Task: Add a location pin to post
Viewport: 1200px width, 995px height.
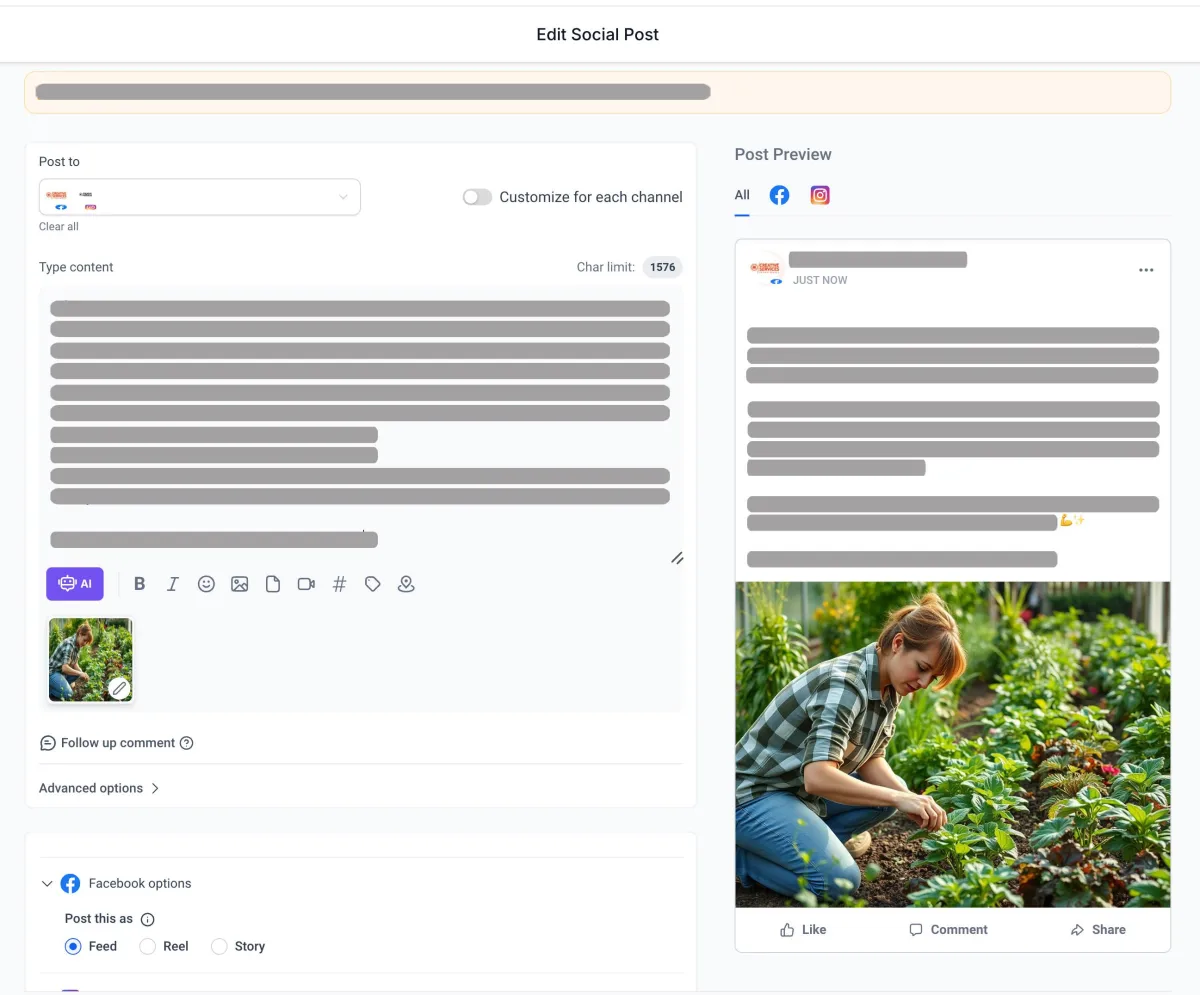Action: point(406,584)
